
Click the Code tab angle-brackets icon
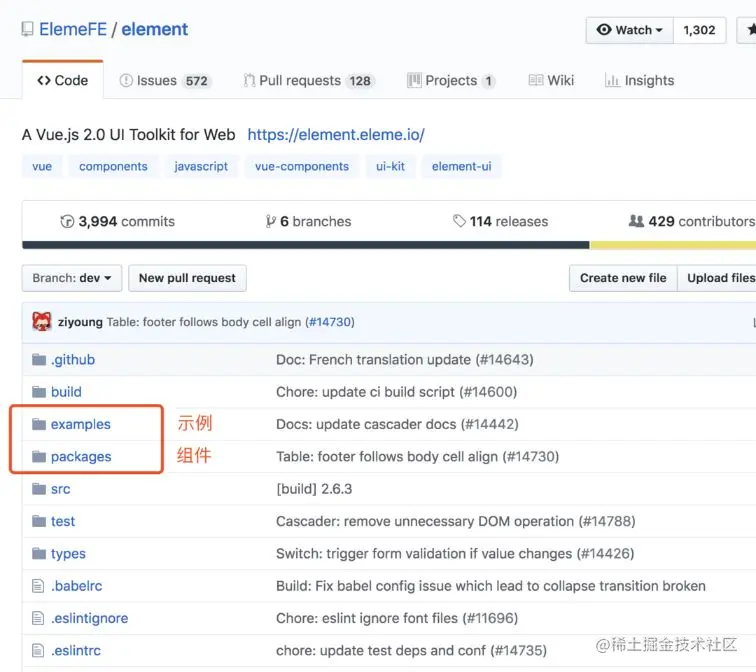pyautogui.click(x=44, y=81)
